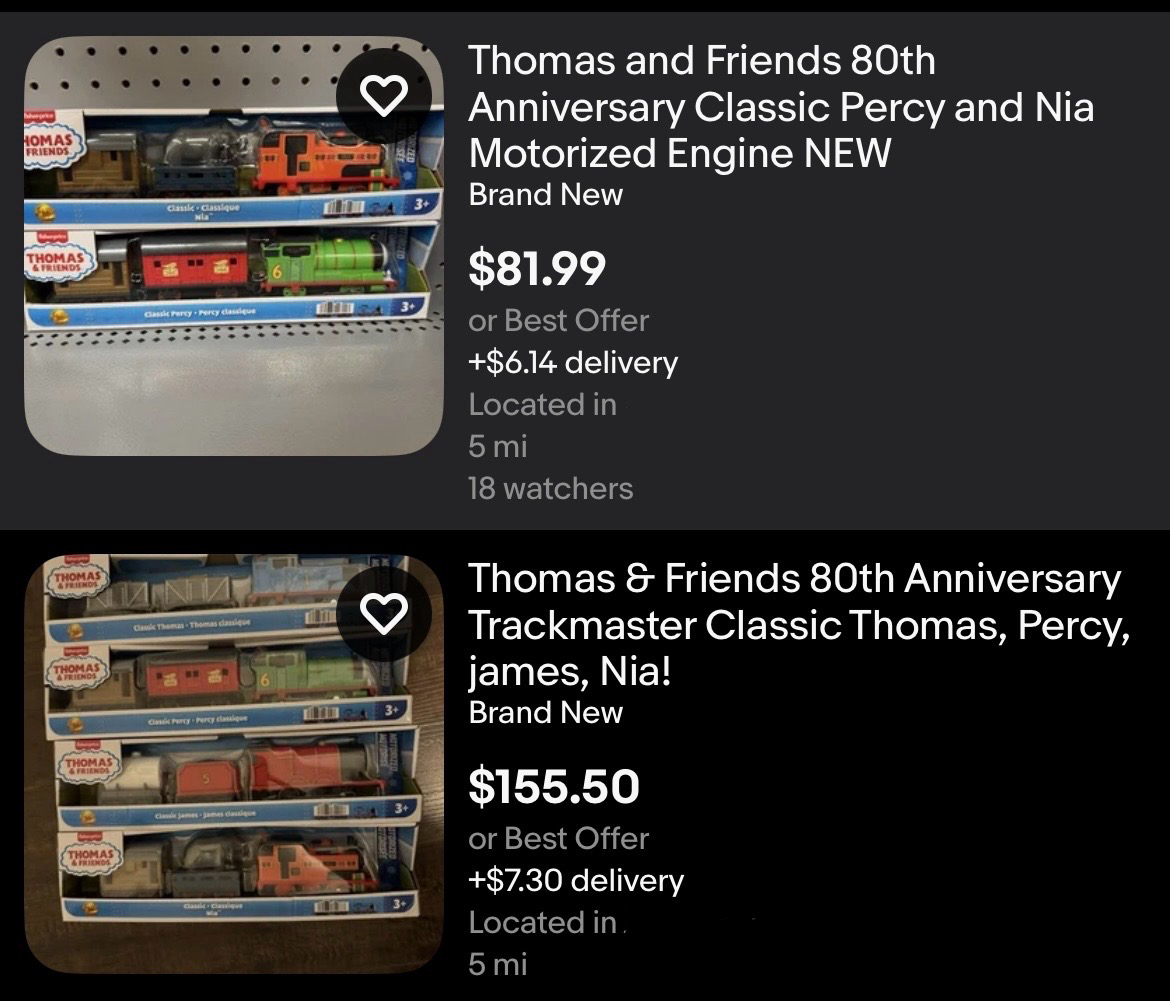
Task: Favorite the Percy and Nia listing with heart icon
Action: tap(384, 95)
